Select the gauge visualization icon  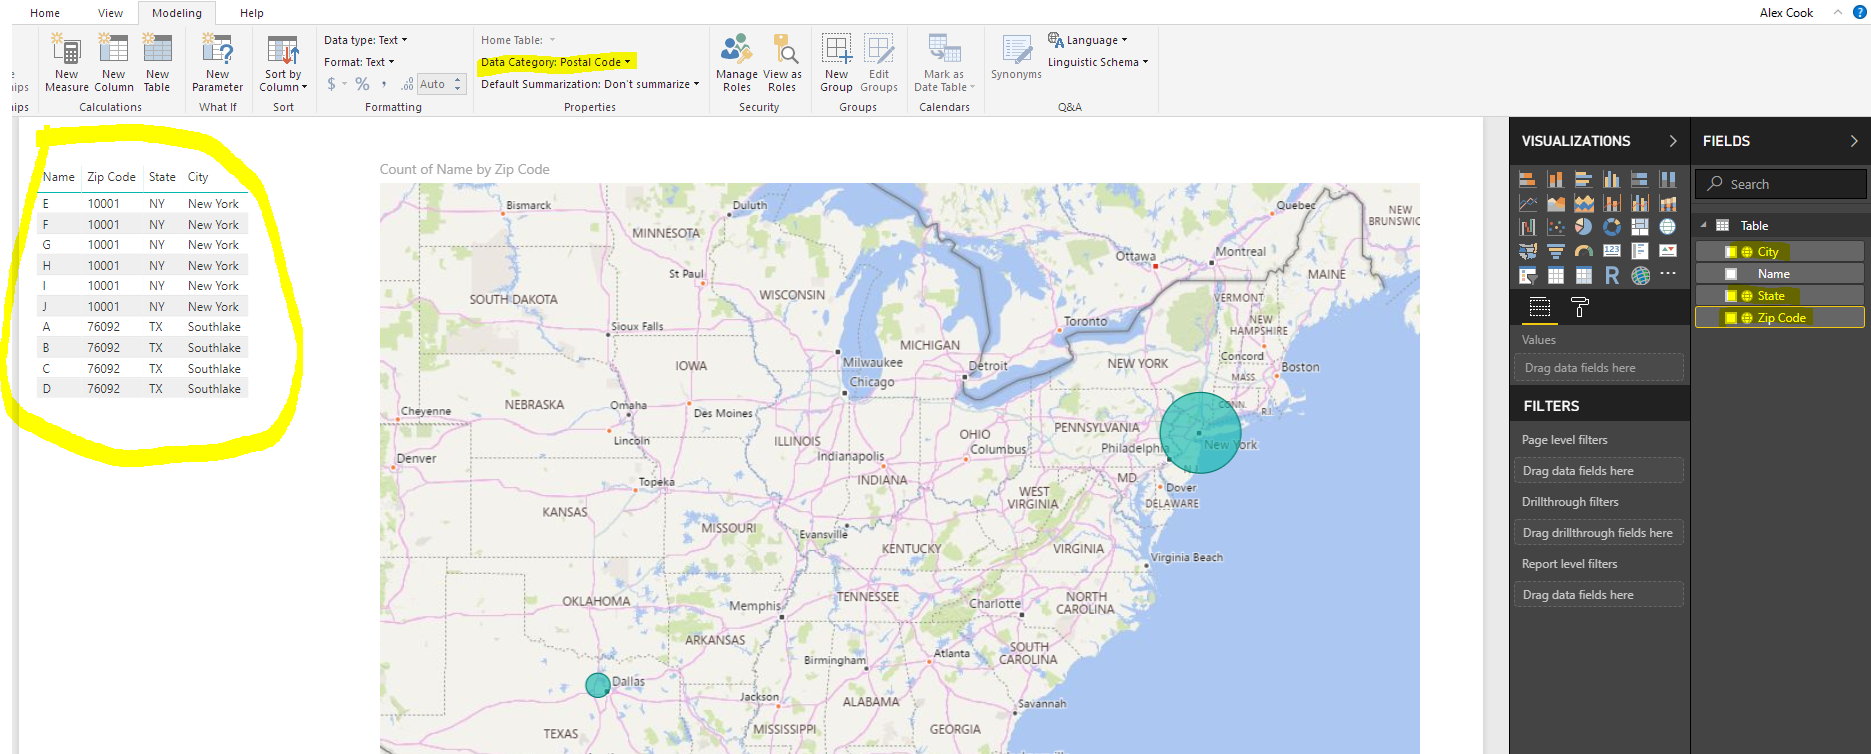(x=1584, y=251)
